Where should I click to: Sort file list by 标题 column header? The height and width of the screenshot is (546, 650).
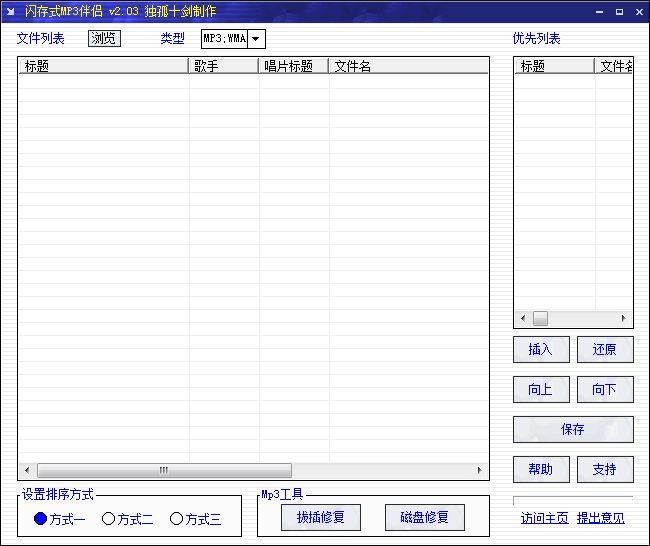[104, 66]
